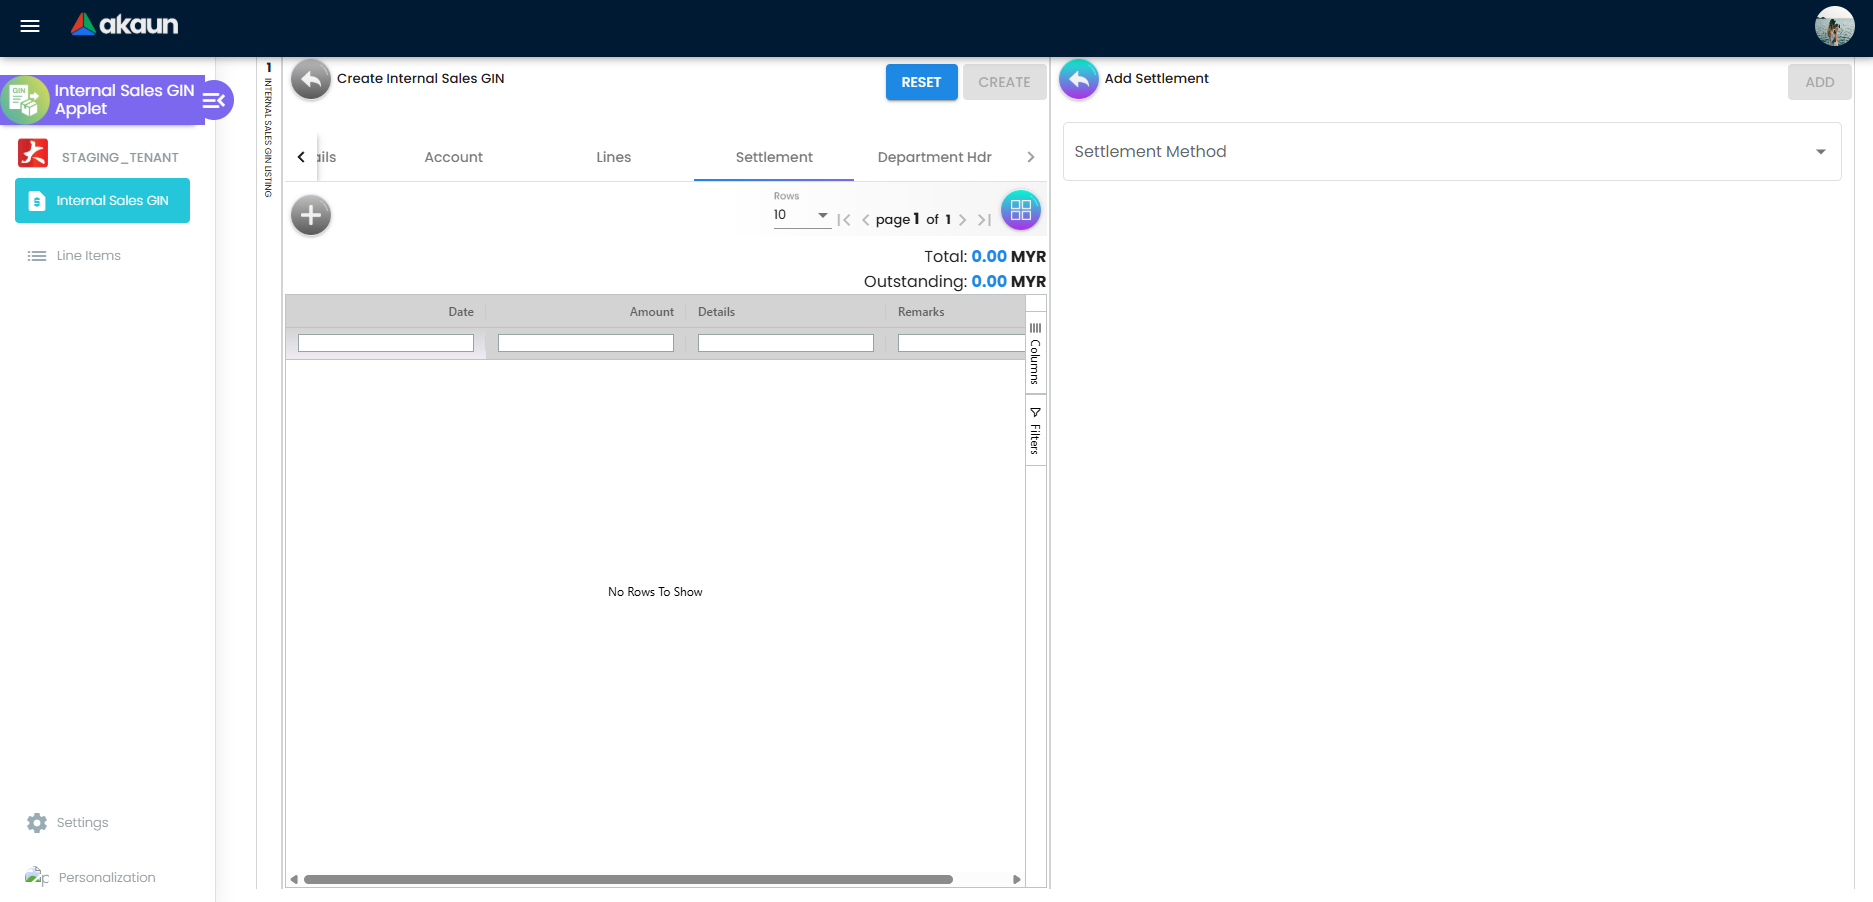Image resolution: width=1873 pixels, height=902 pixels.
Task: Click the Line Items list icon
Action: coord(37,256)
